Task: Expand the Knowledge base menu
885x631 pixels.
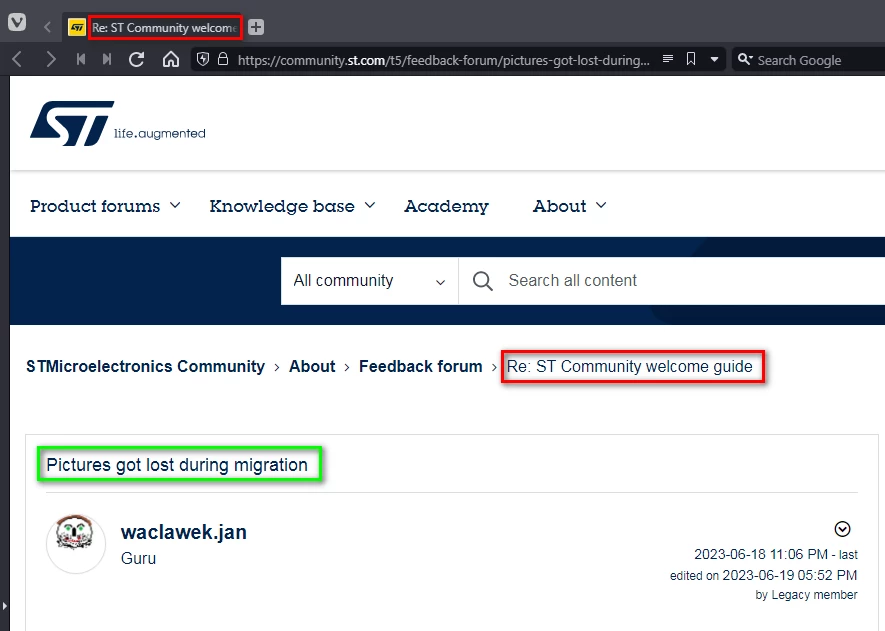Action: point(292,206)
